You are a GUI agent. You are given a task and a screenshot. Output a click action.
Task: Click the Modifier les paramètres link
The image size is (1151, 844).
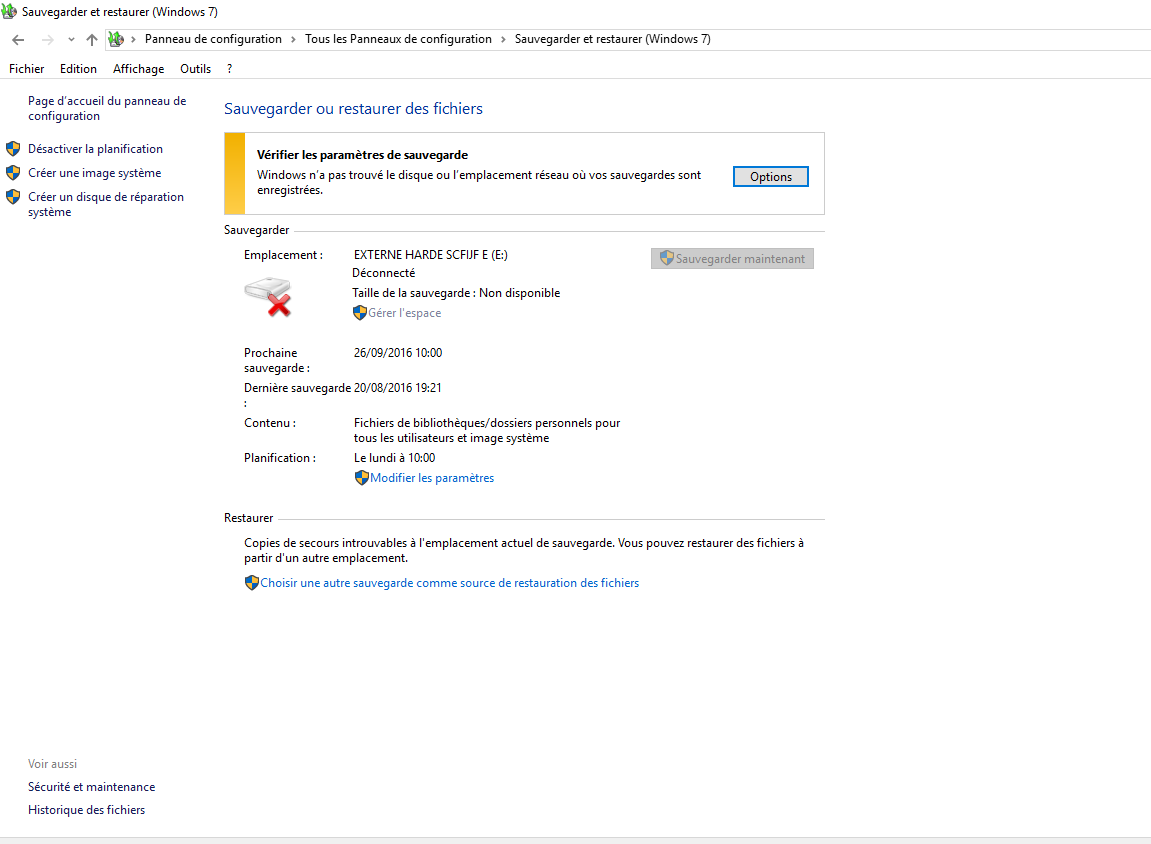(x=432, y=478)
